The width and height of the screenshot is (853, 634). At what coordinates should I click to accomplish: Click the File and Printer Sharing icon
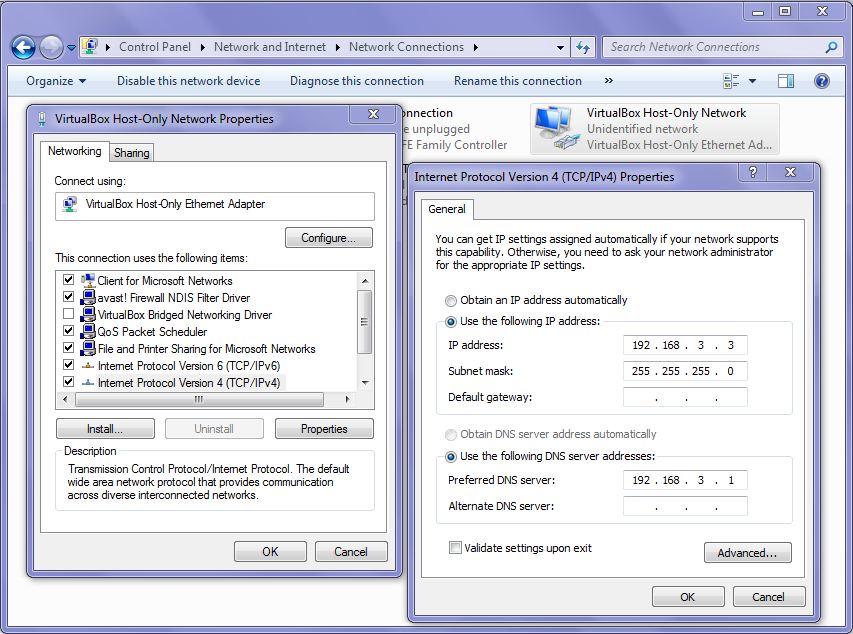[x=88, y=348]
